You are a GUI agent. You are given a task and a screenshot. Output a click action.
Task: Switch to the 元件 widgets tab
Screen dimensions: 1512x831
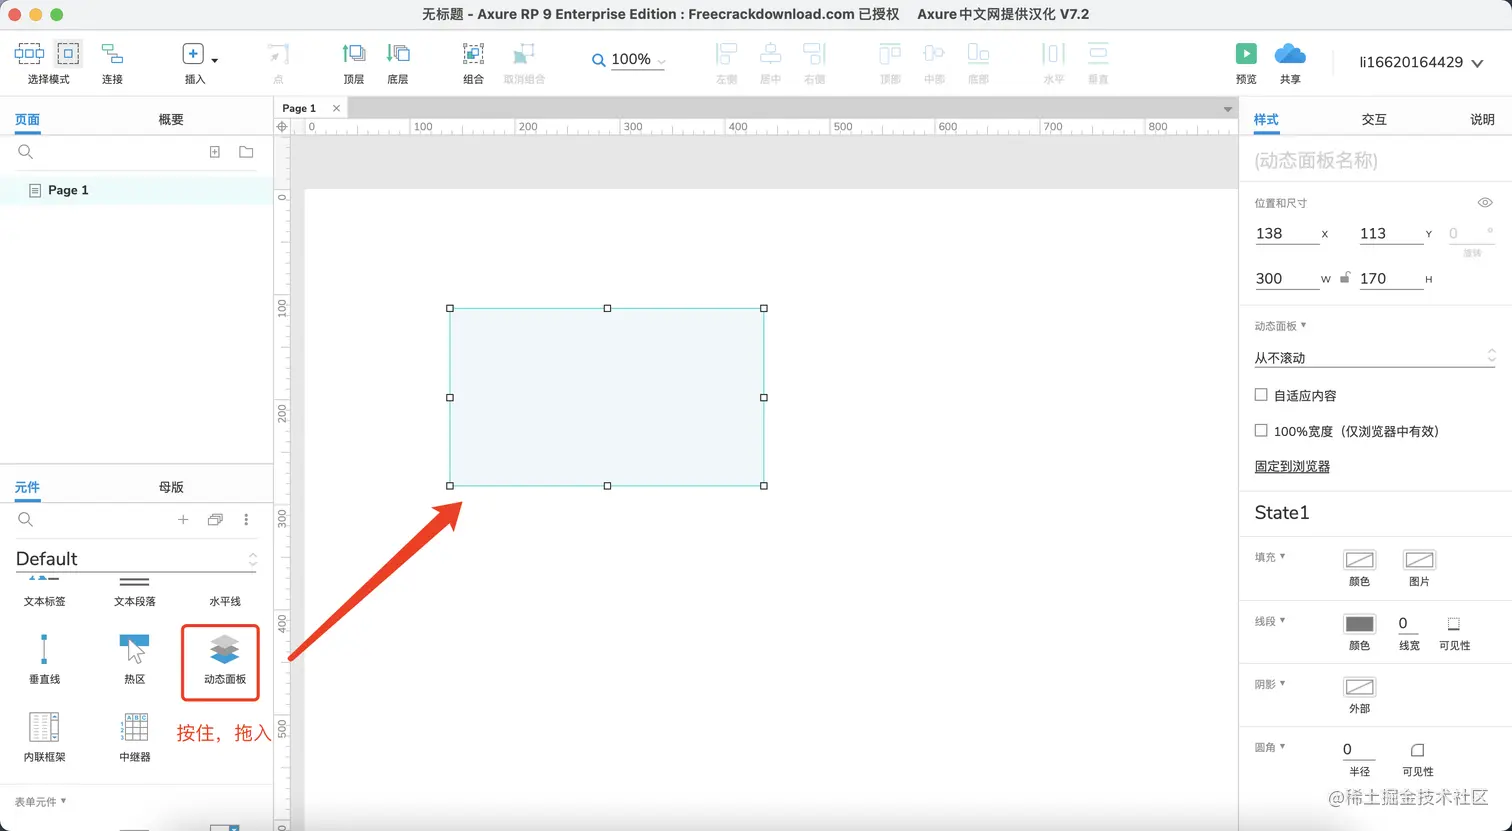(x=27, y=487)
